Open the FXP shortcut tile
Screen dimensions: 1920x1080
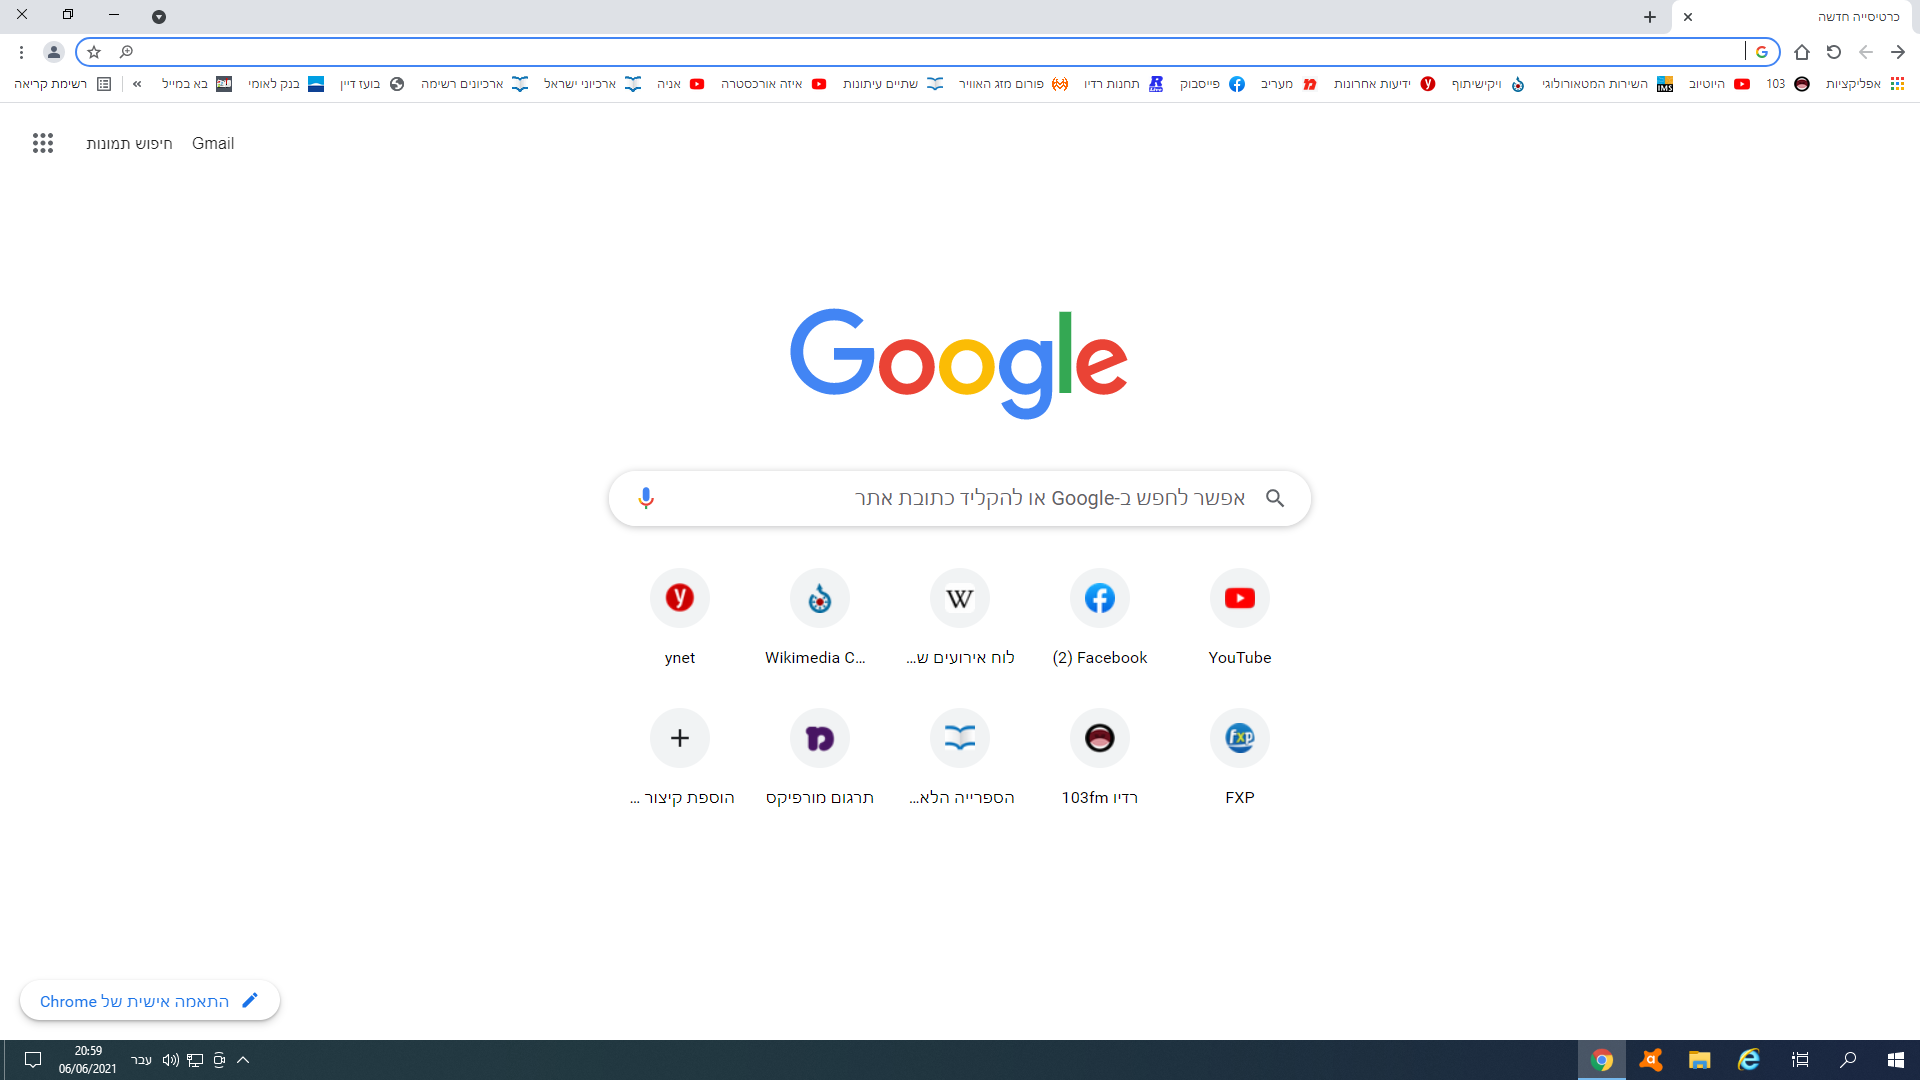pyautogui.click(x=1239, y=738)
